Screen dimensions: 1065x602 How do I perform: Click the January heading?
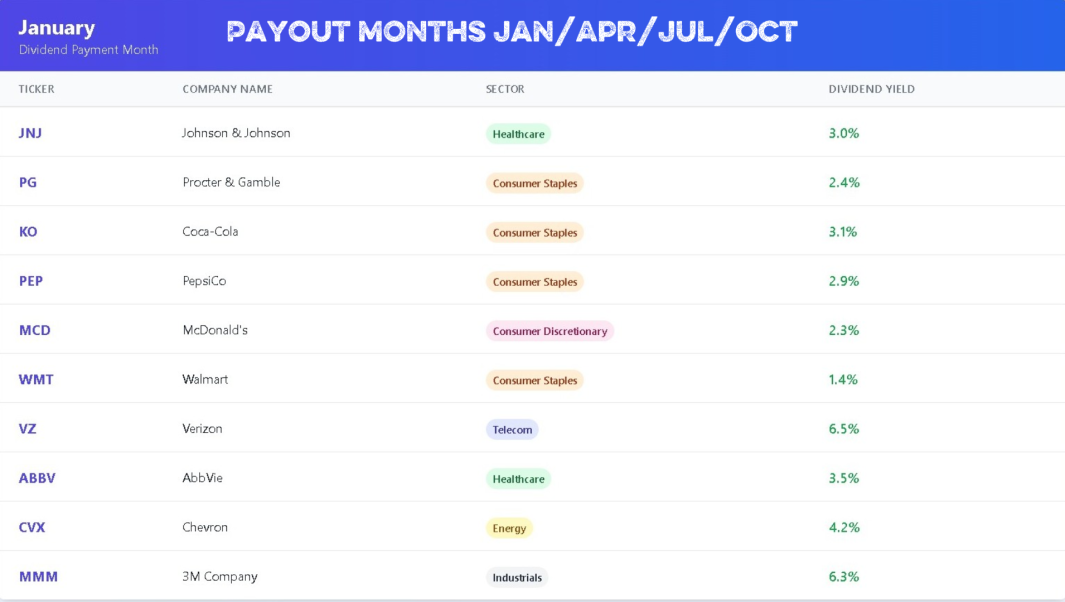(56, 28)
